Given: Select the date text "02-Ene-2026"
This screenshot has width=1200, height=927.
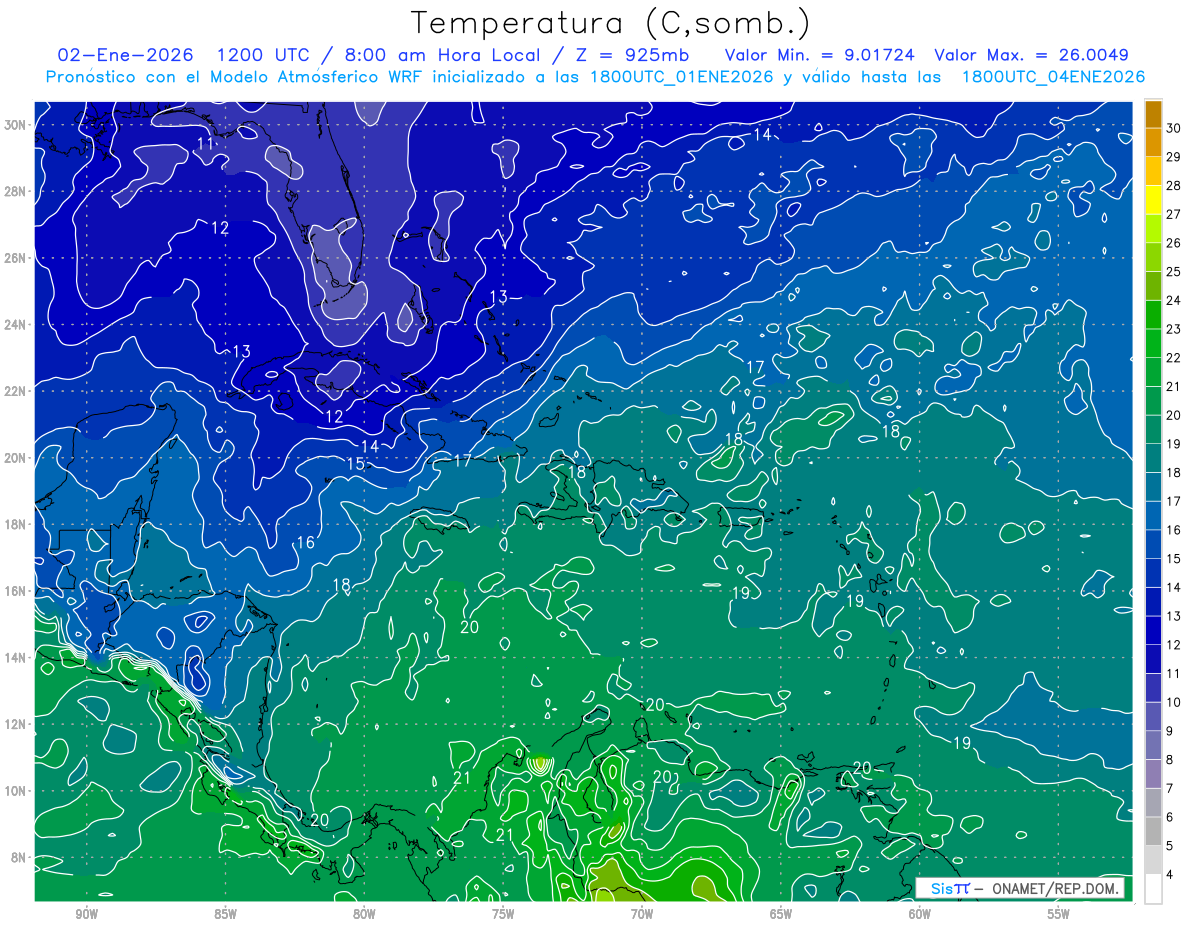Looking at the screenshot, I should point(123,55).
